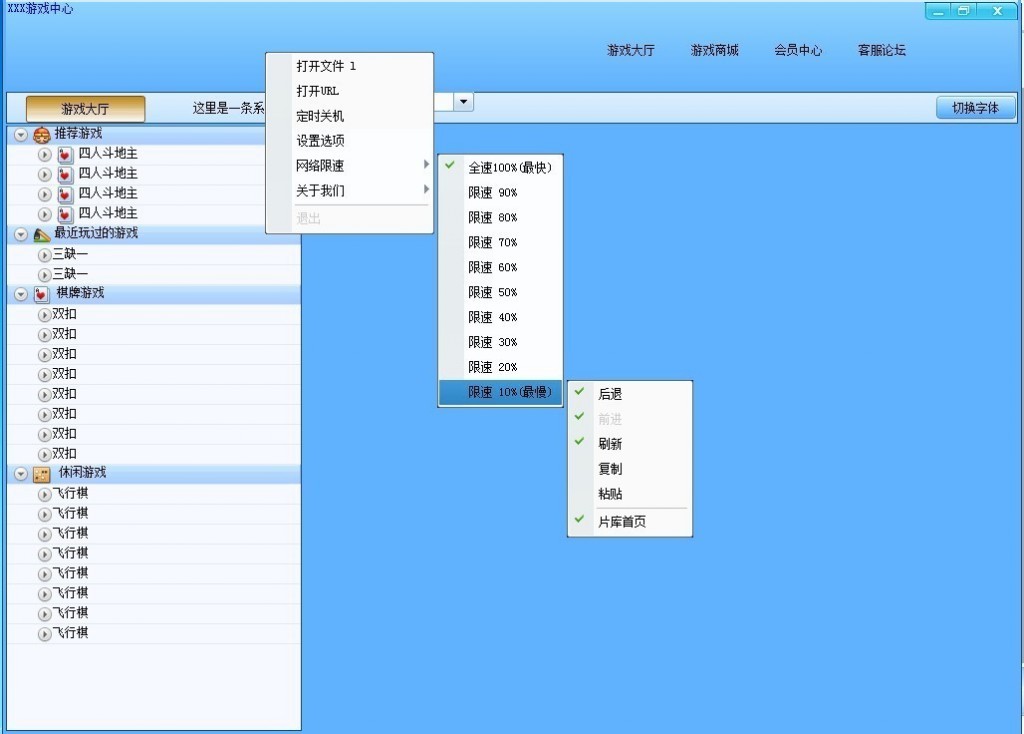The width and height of the screenshot is (1024, 734).
Task: Click the 切换字体 button
Action: [975, 107]
